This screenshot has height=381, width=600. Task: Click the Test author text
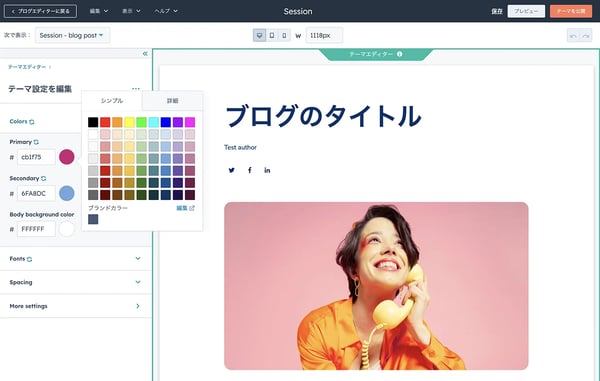click(240, 147)
